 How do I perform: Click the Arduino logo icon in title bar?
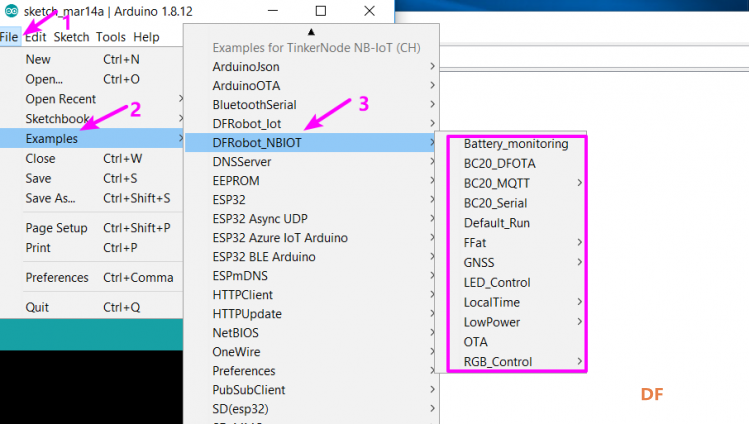coord(11,11)
